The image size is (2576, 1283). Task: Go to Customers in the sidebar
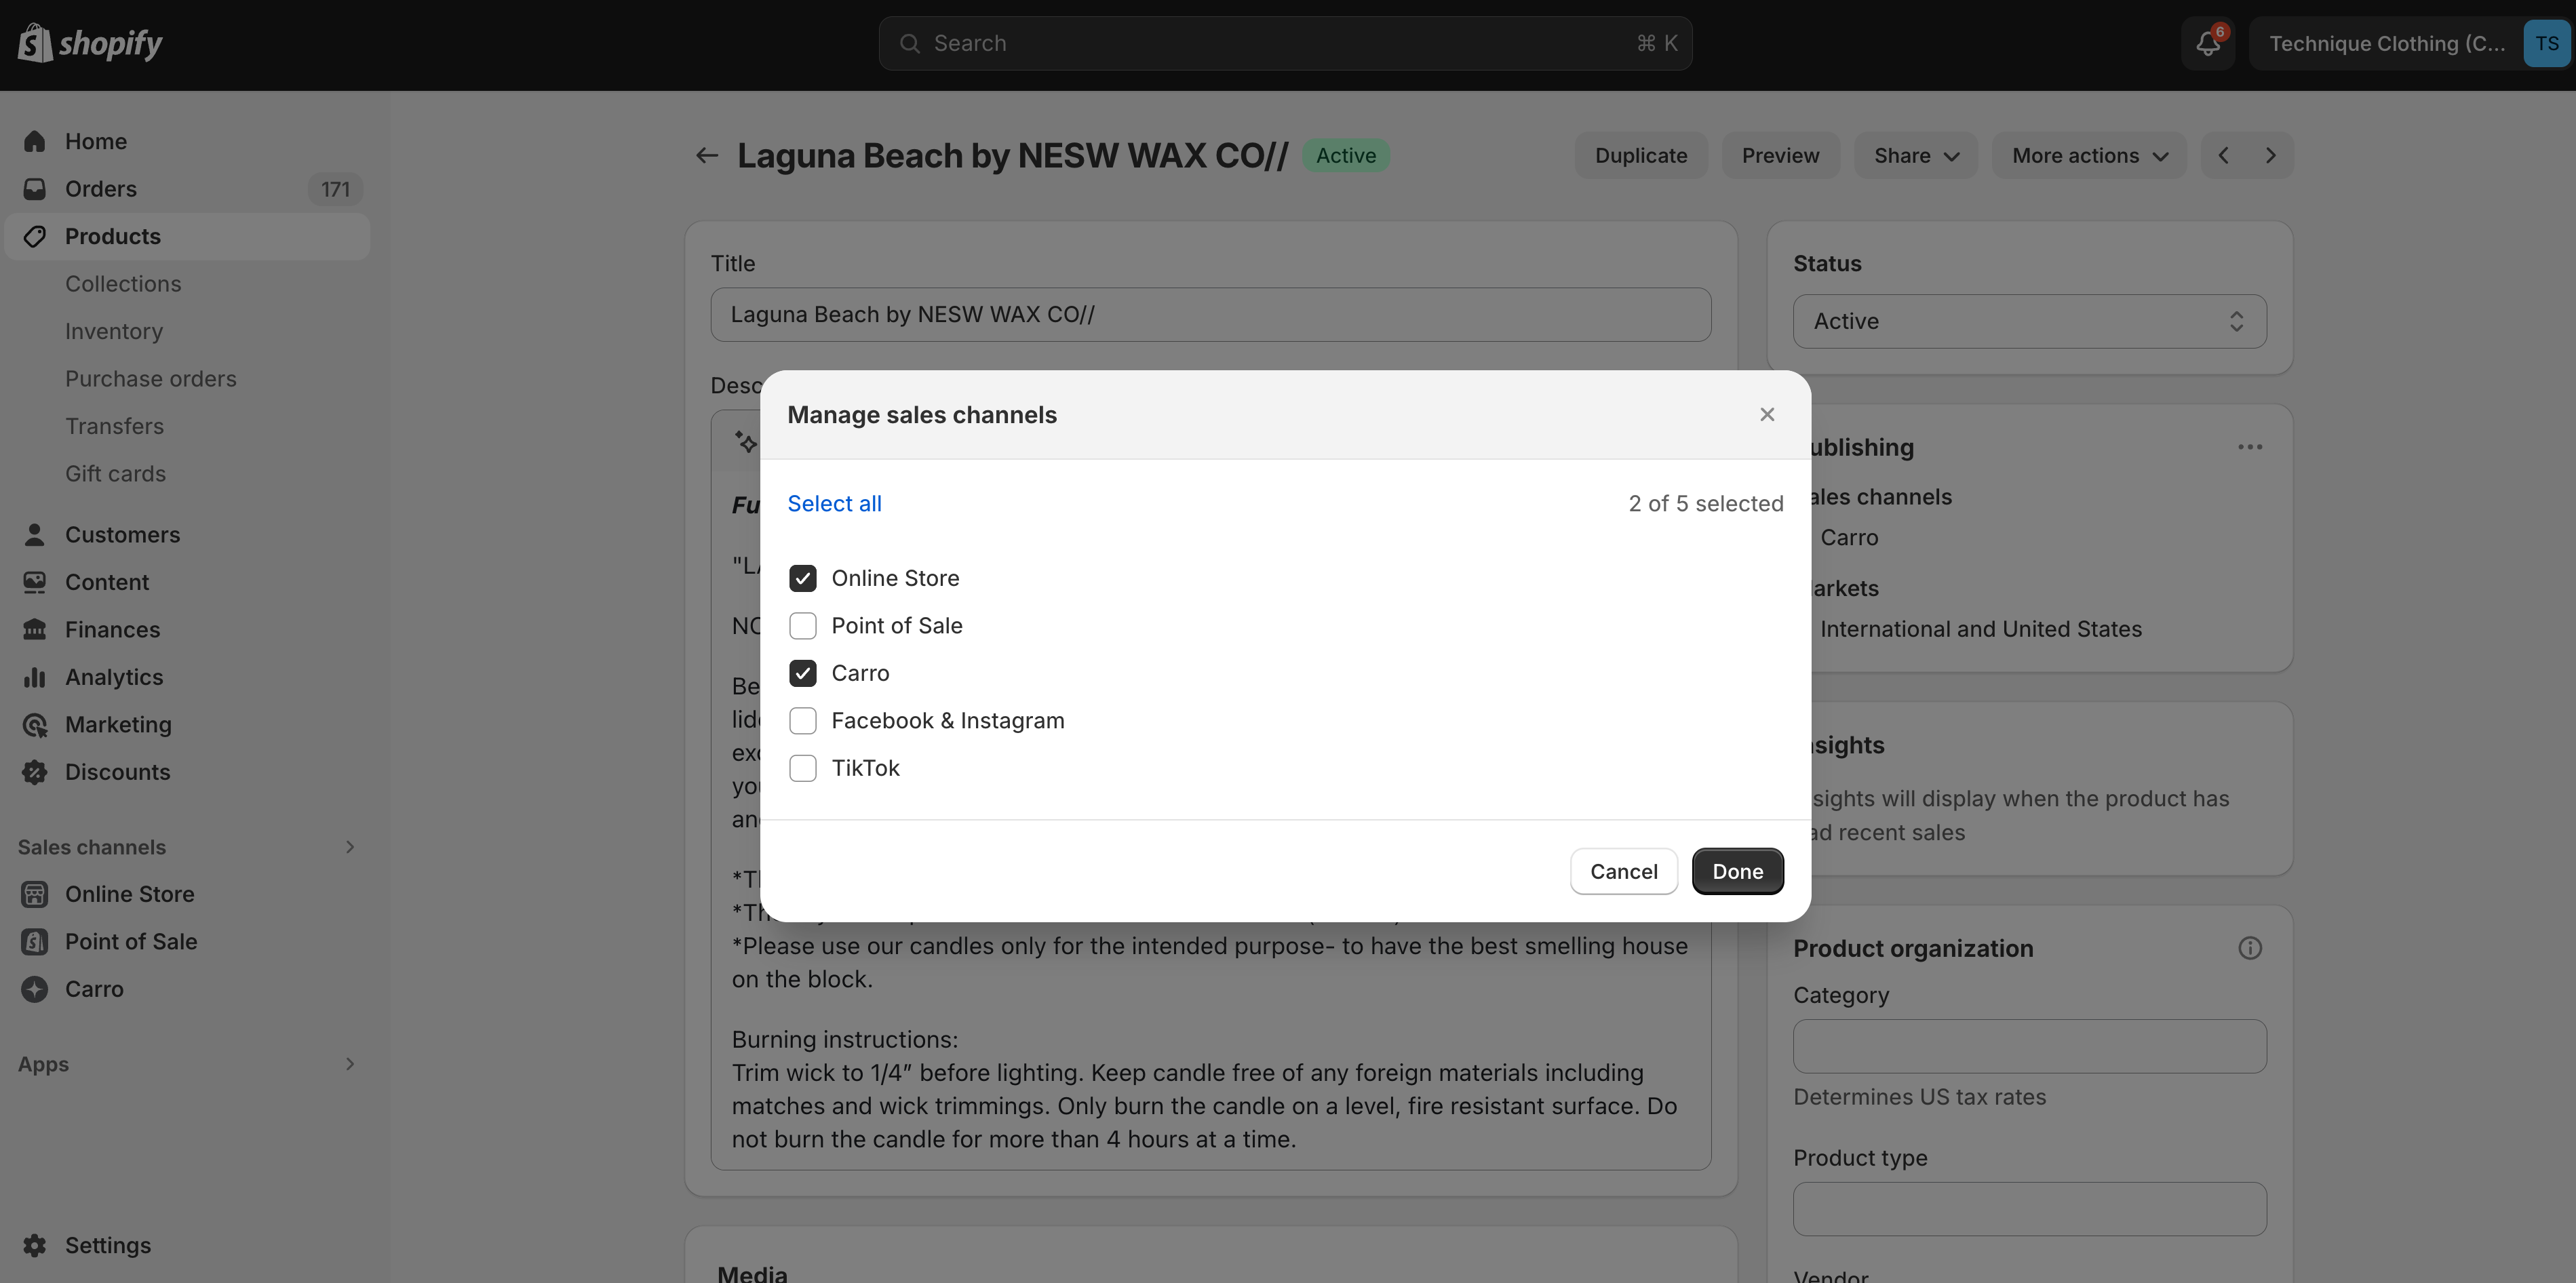[x=122, y=535]
